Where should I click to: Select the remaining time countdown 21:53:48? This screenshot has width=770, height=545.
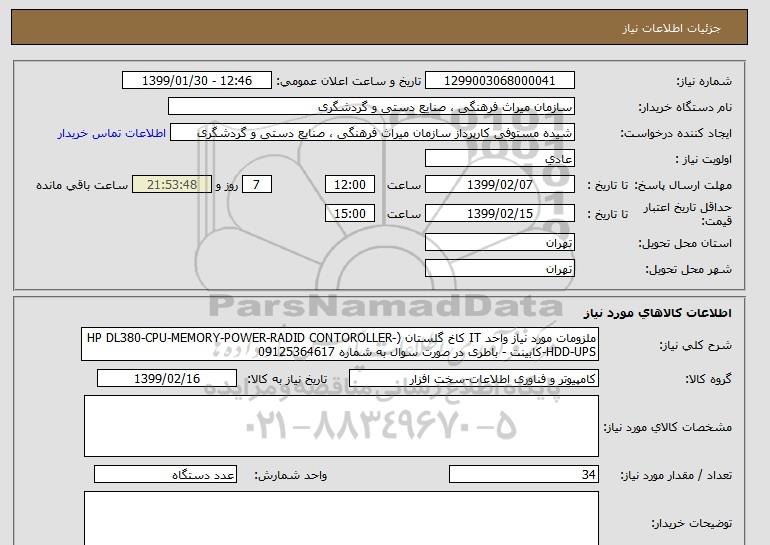pyautogui.click(x=172, y=185)
